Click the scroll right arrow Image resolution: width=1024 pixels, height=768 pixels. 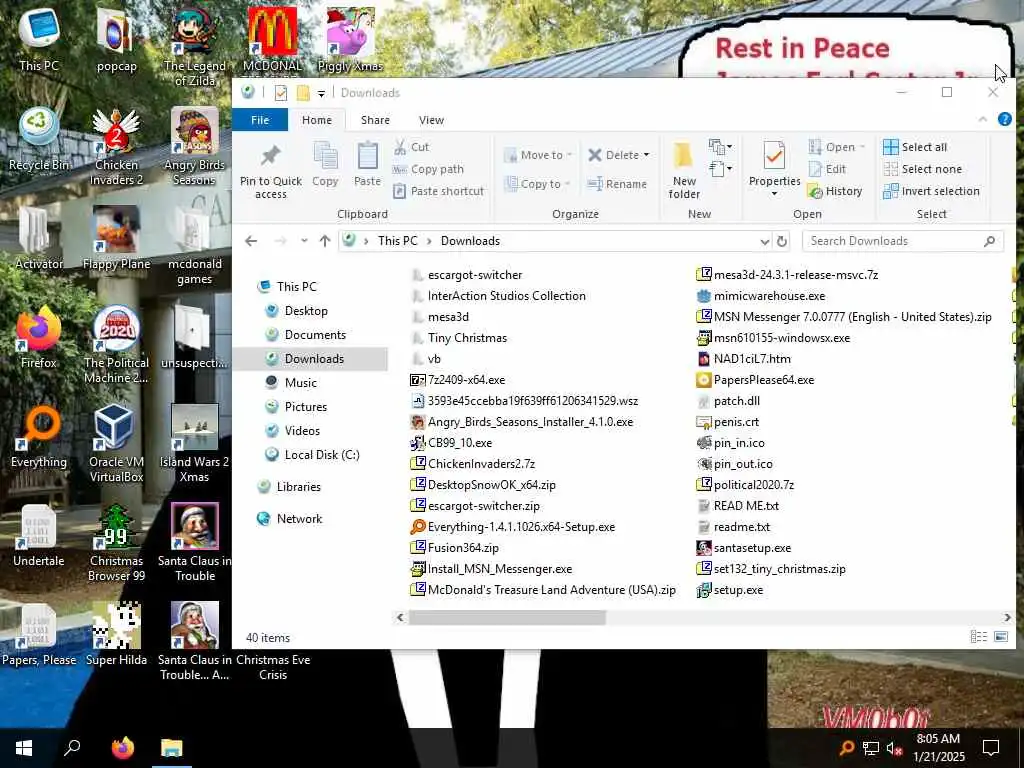(1007, 617)
